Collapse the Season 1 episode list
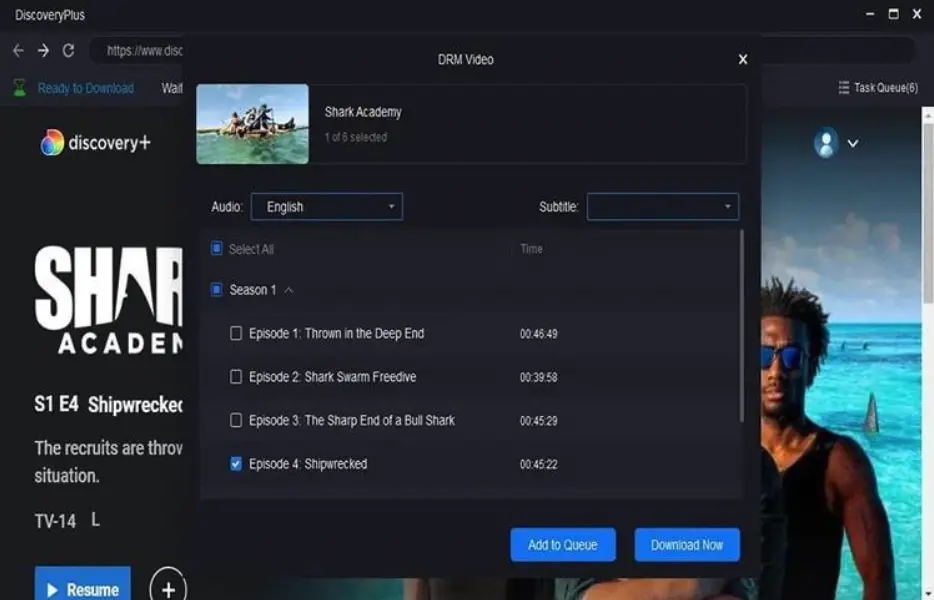The height and width of the screenshot is (600, 934). pos(289,290)
